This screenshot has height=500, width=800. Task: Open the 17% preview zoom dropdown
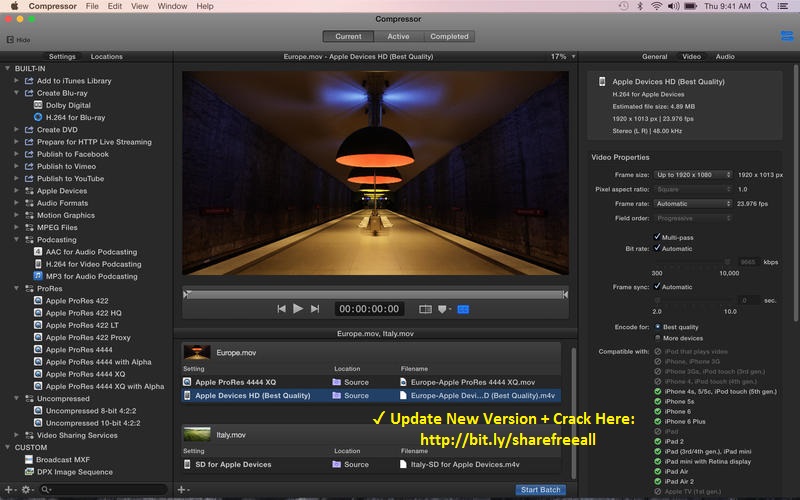click(x=563, y=57)
